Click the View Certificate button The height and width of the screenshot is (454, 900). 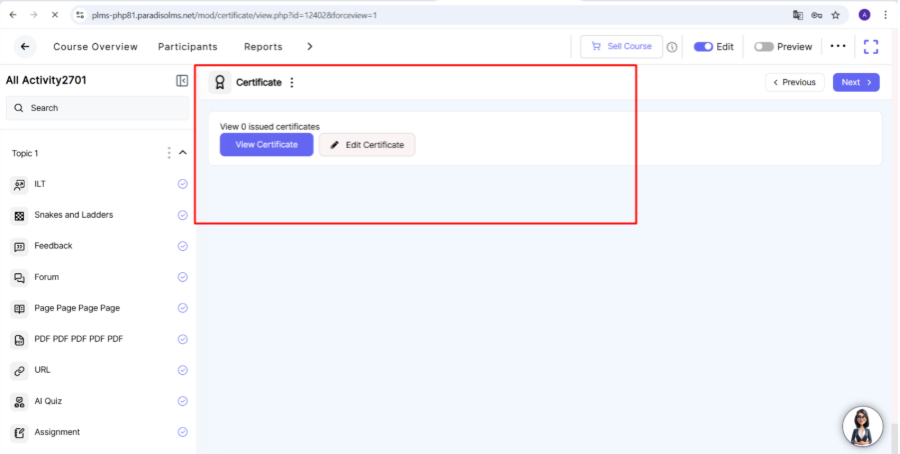(266, 145)
